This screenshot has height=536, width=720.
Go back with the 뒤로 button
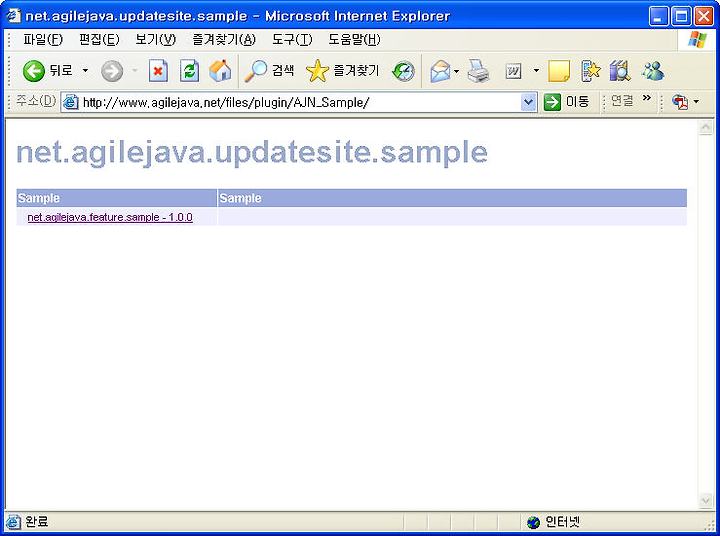click(48, 71)
